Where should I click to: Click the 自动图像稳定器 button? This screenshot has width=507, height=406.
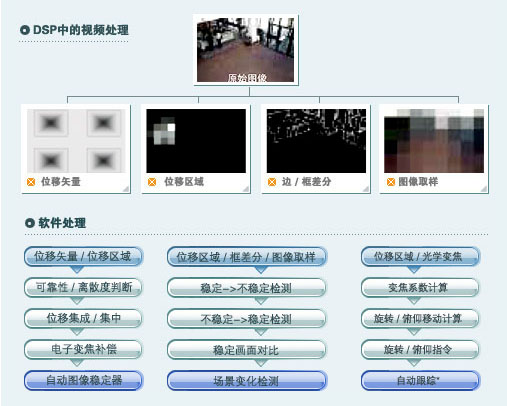click(x=83, y=380)
